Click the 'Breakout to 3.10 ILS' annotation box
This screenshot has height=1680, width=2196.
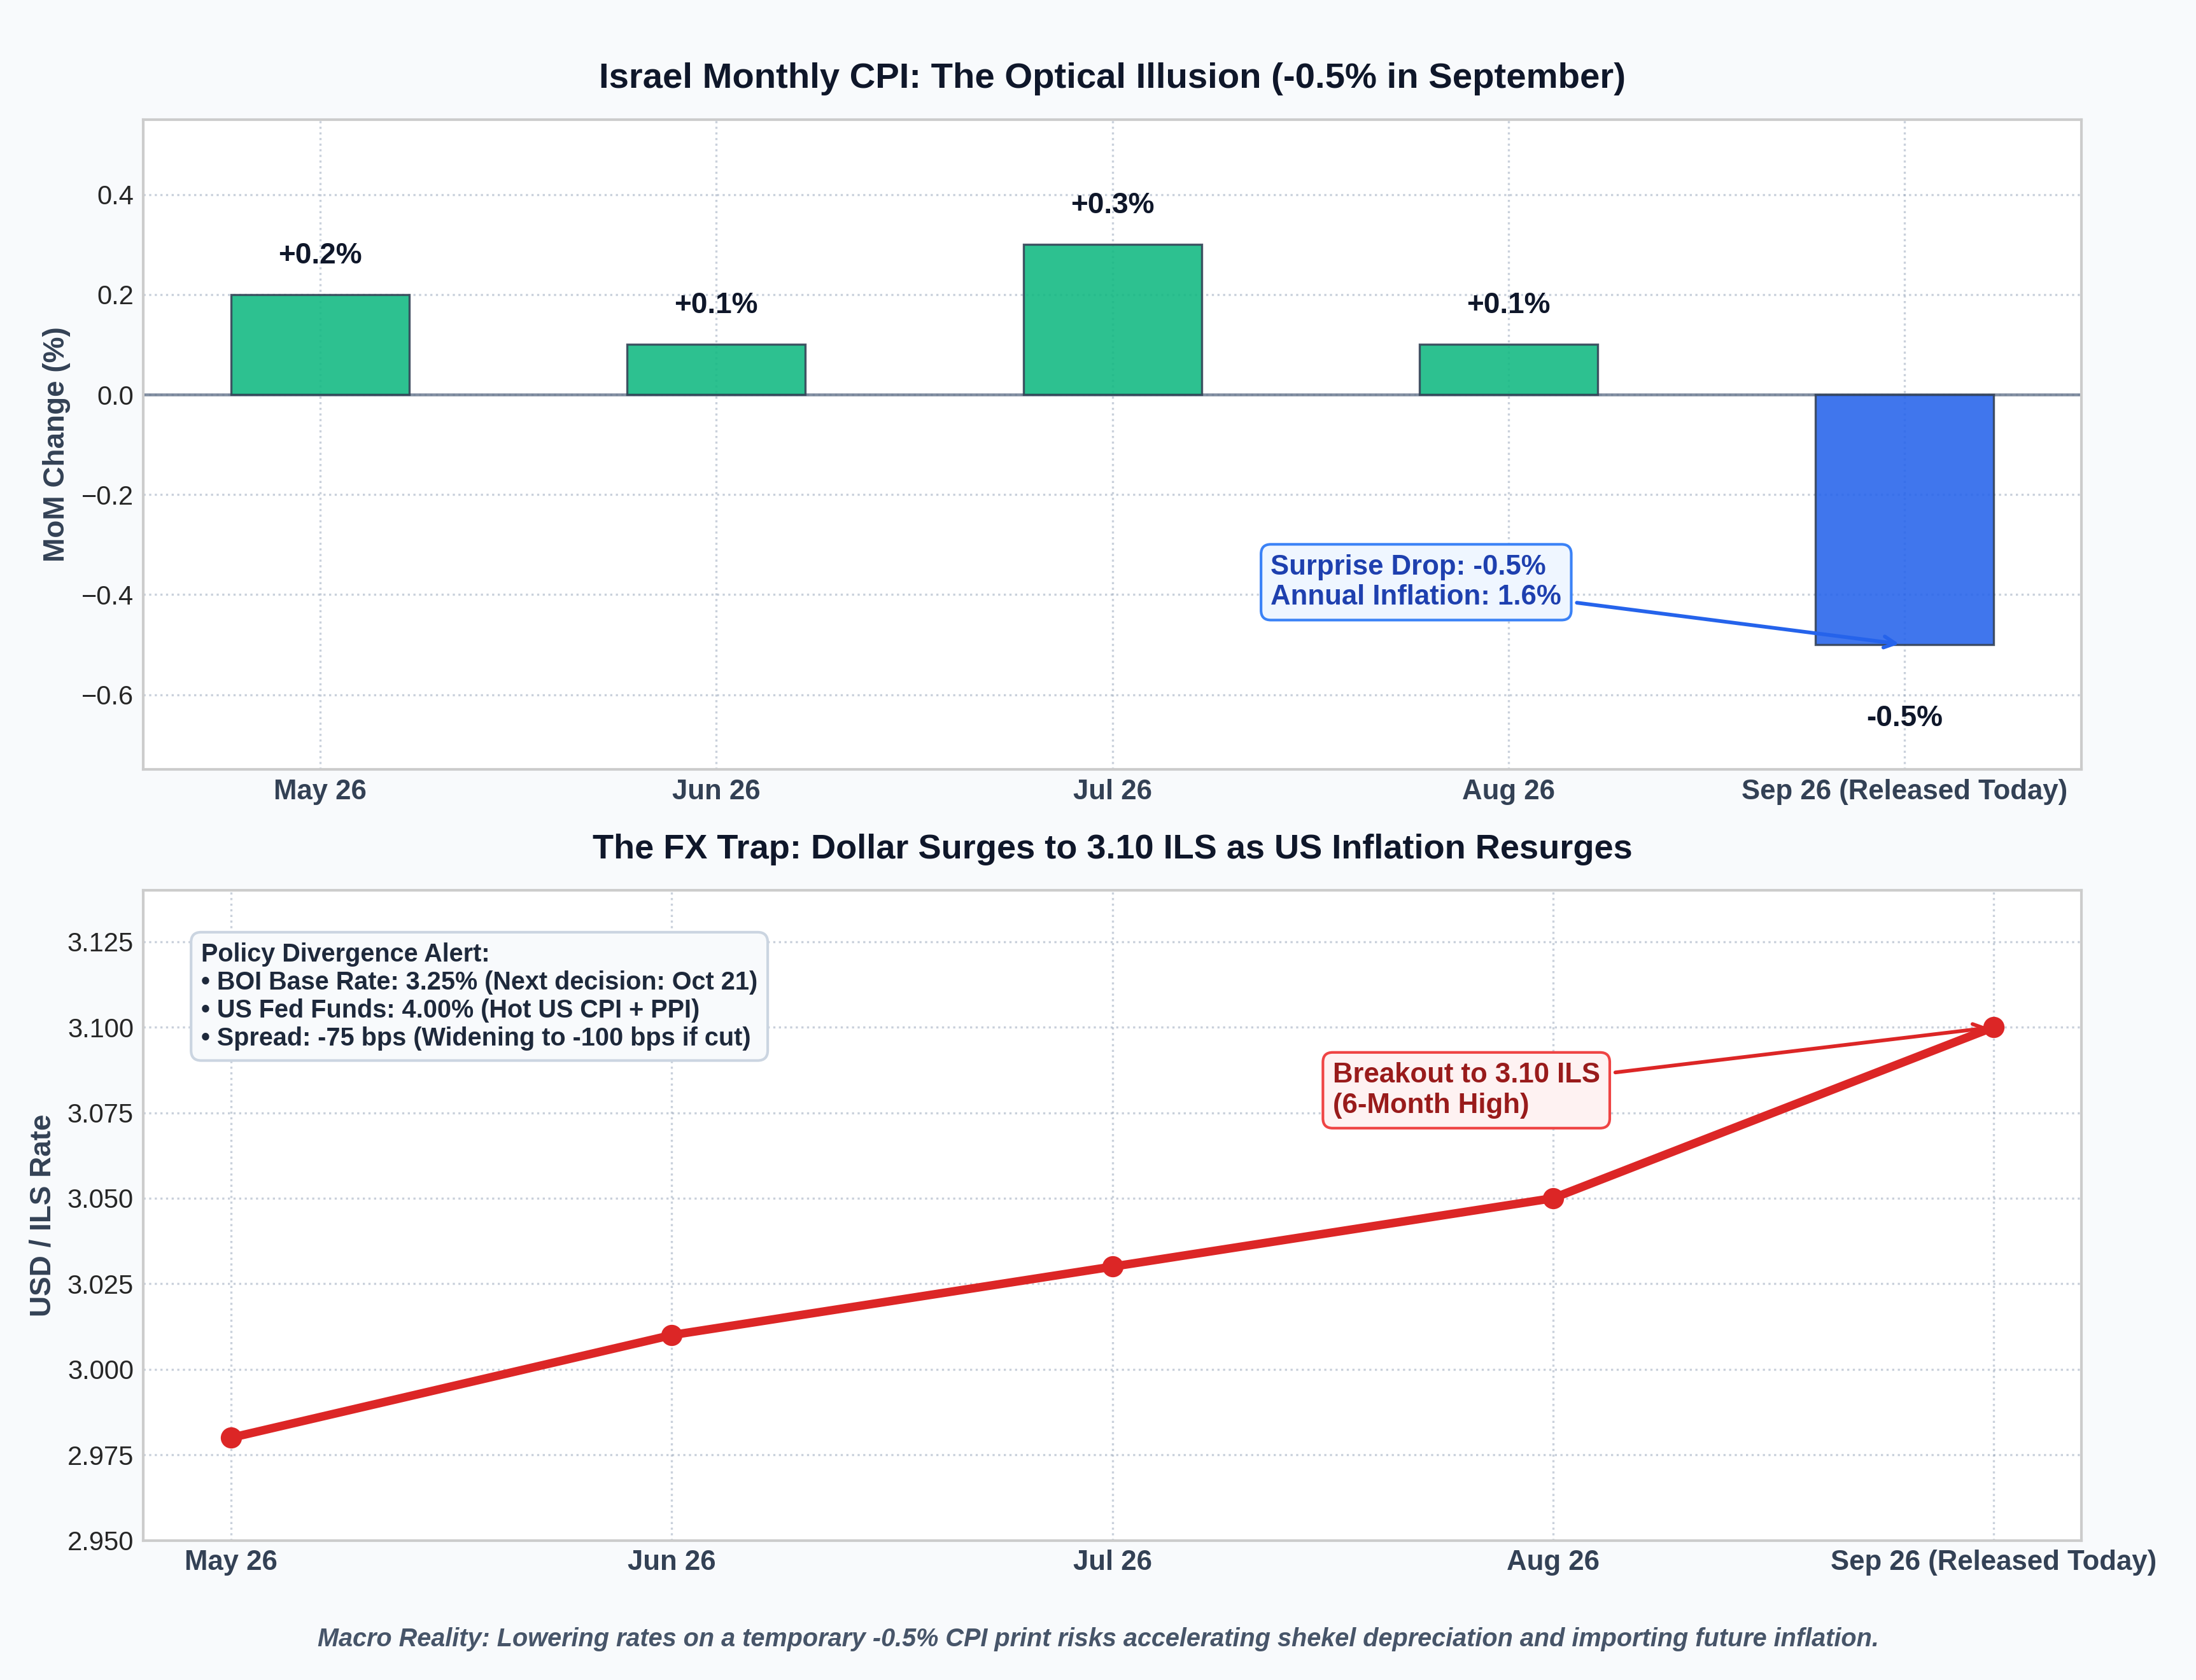coord(1466,1090)
